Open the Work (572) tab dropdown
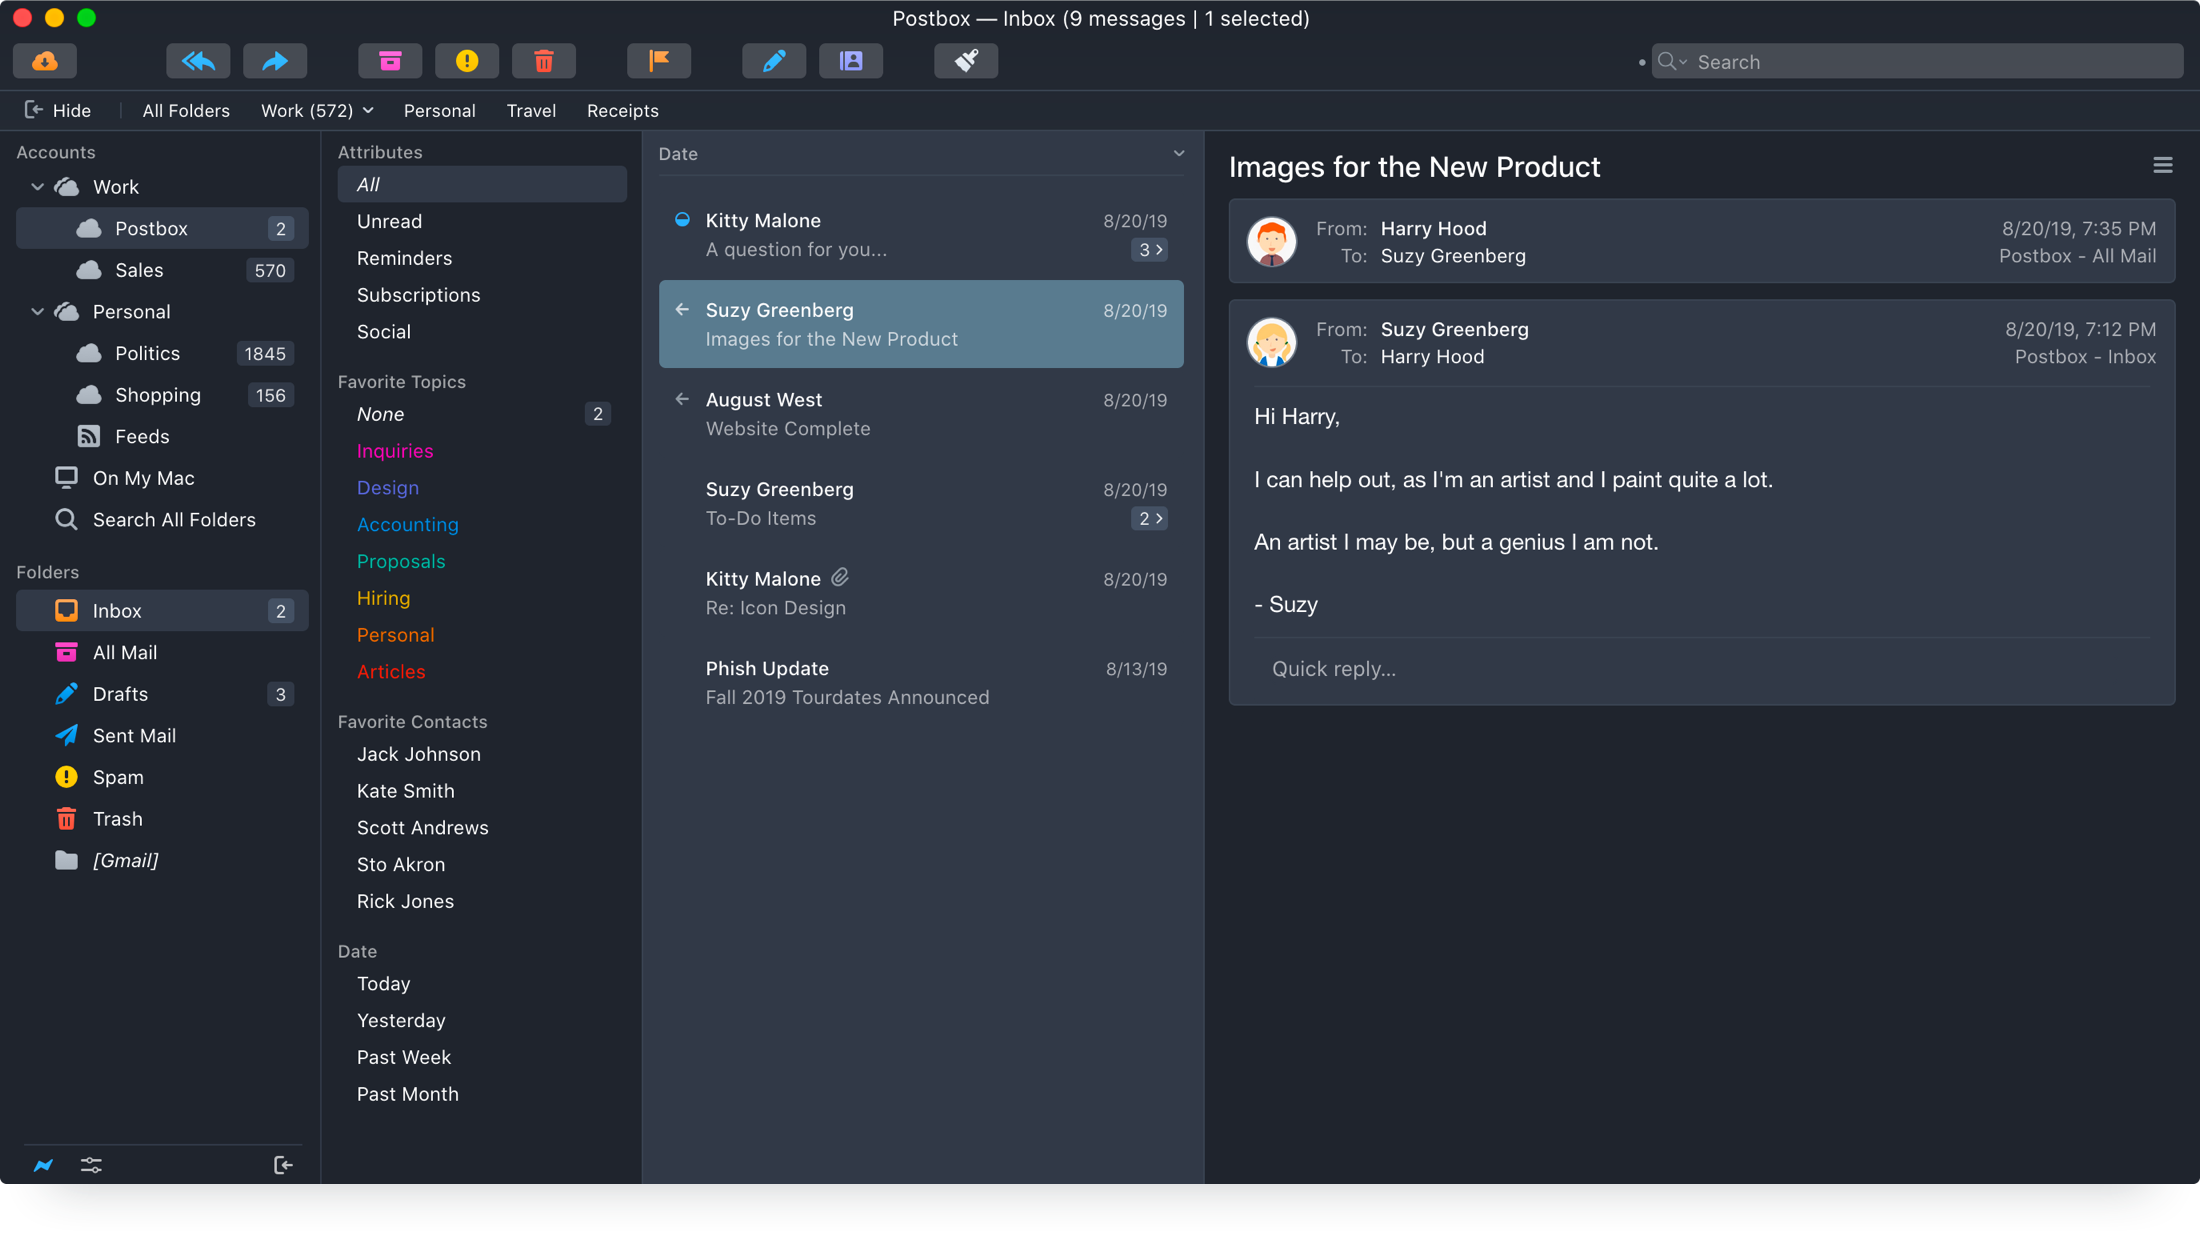 pyautogui.click(x=368, y=111)
